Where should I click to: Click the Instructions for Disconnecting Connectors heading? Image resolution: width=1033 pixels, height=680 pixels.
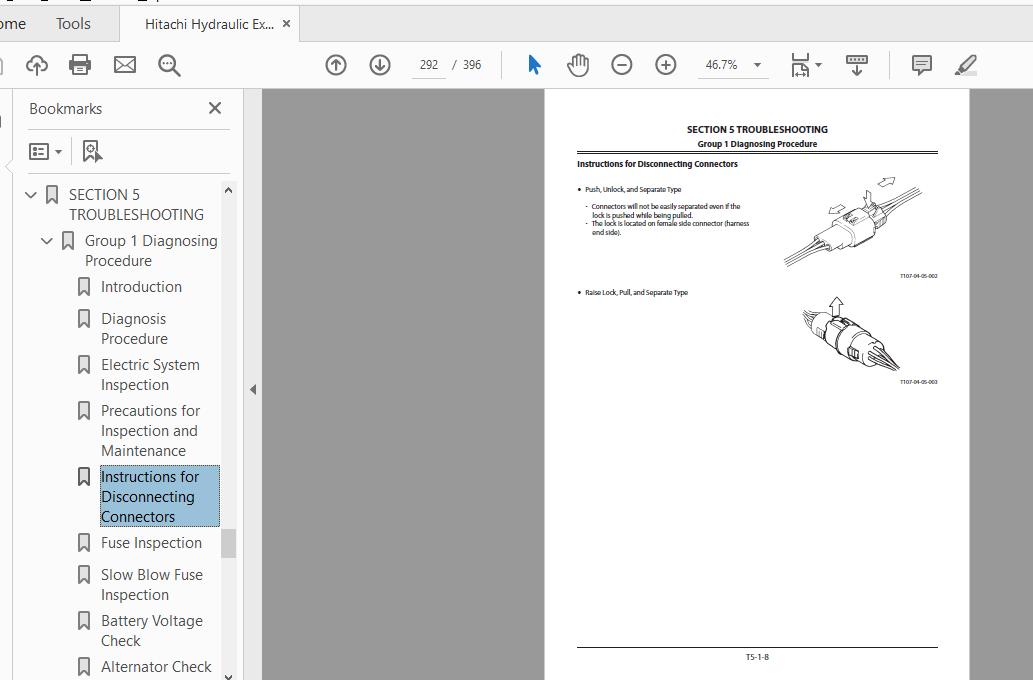pyautogui.click(x=657, y=164)
